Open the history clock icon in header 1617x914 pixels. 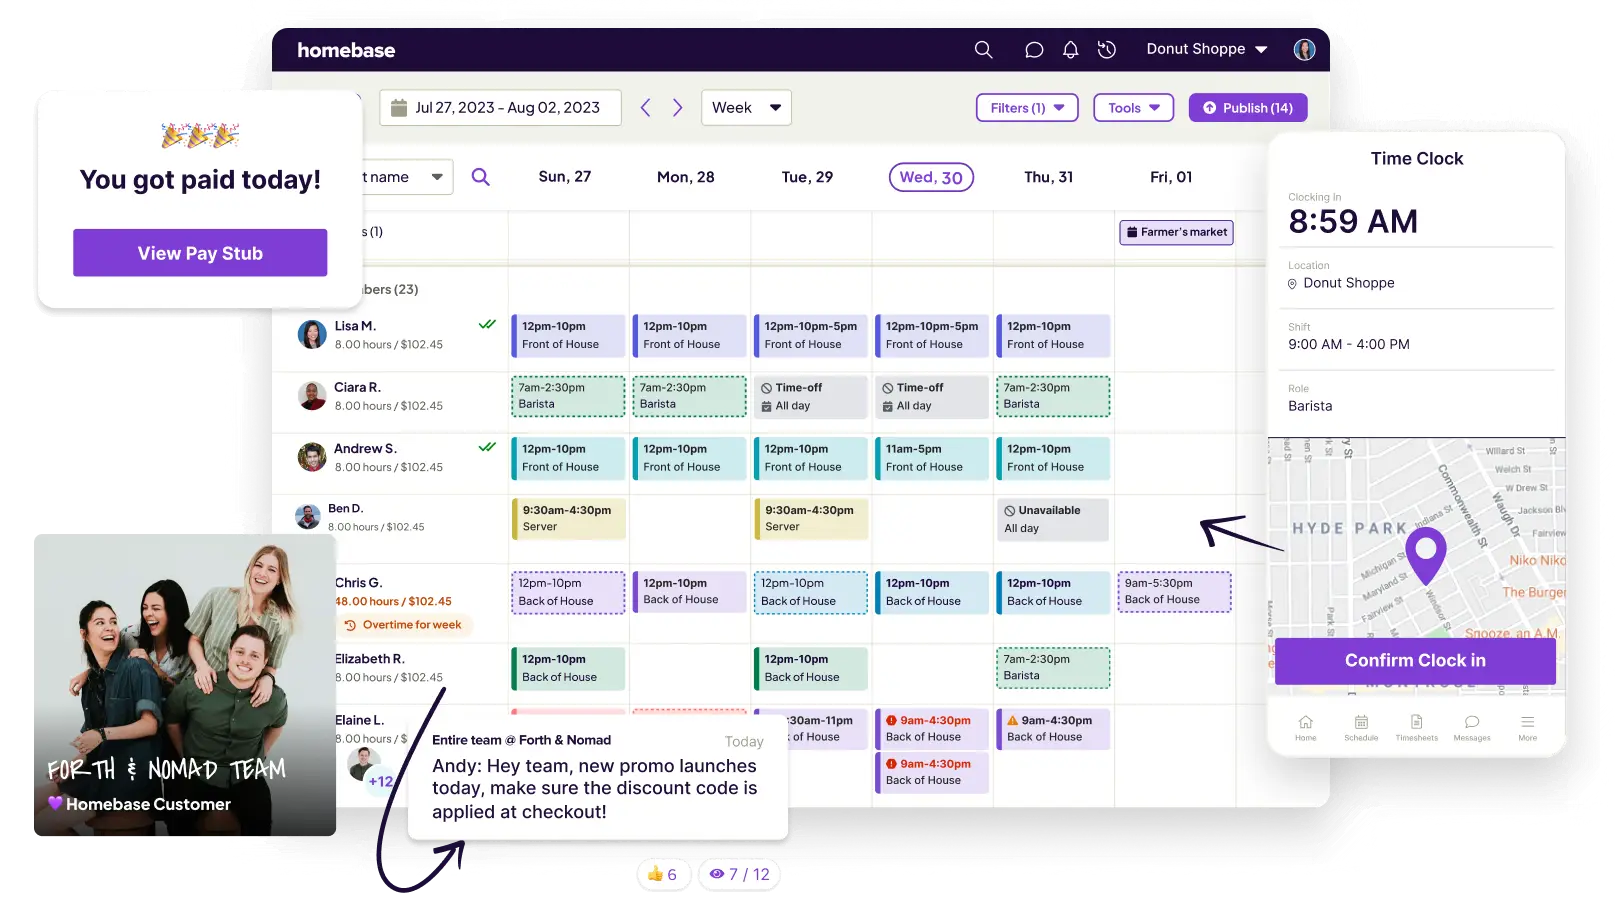coord(1106,50)
